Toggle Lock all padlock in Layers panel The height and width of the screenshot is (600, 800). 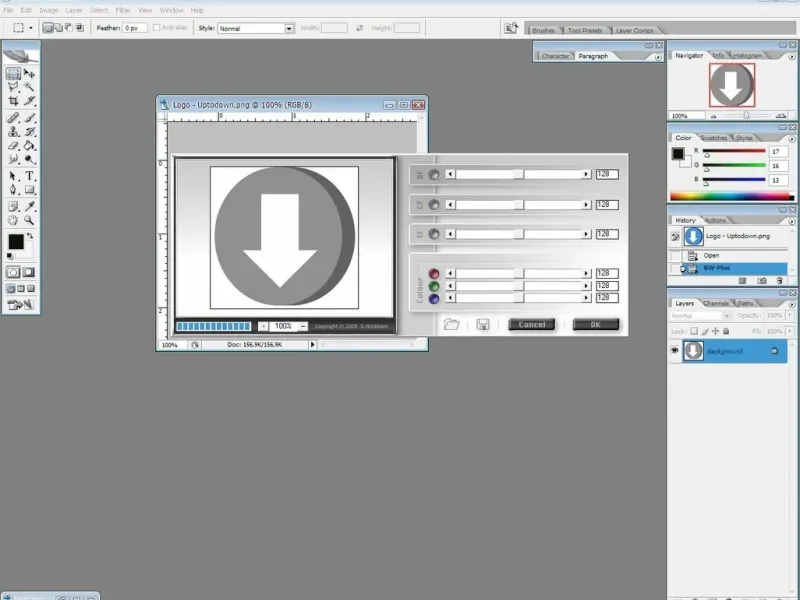[726, 331]
